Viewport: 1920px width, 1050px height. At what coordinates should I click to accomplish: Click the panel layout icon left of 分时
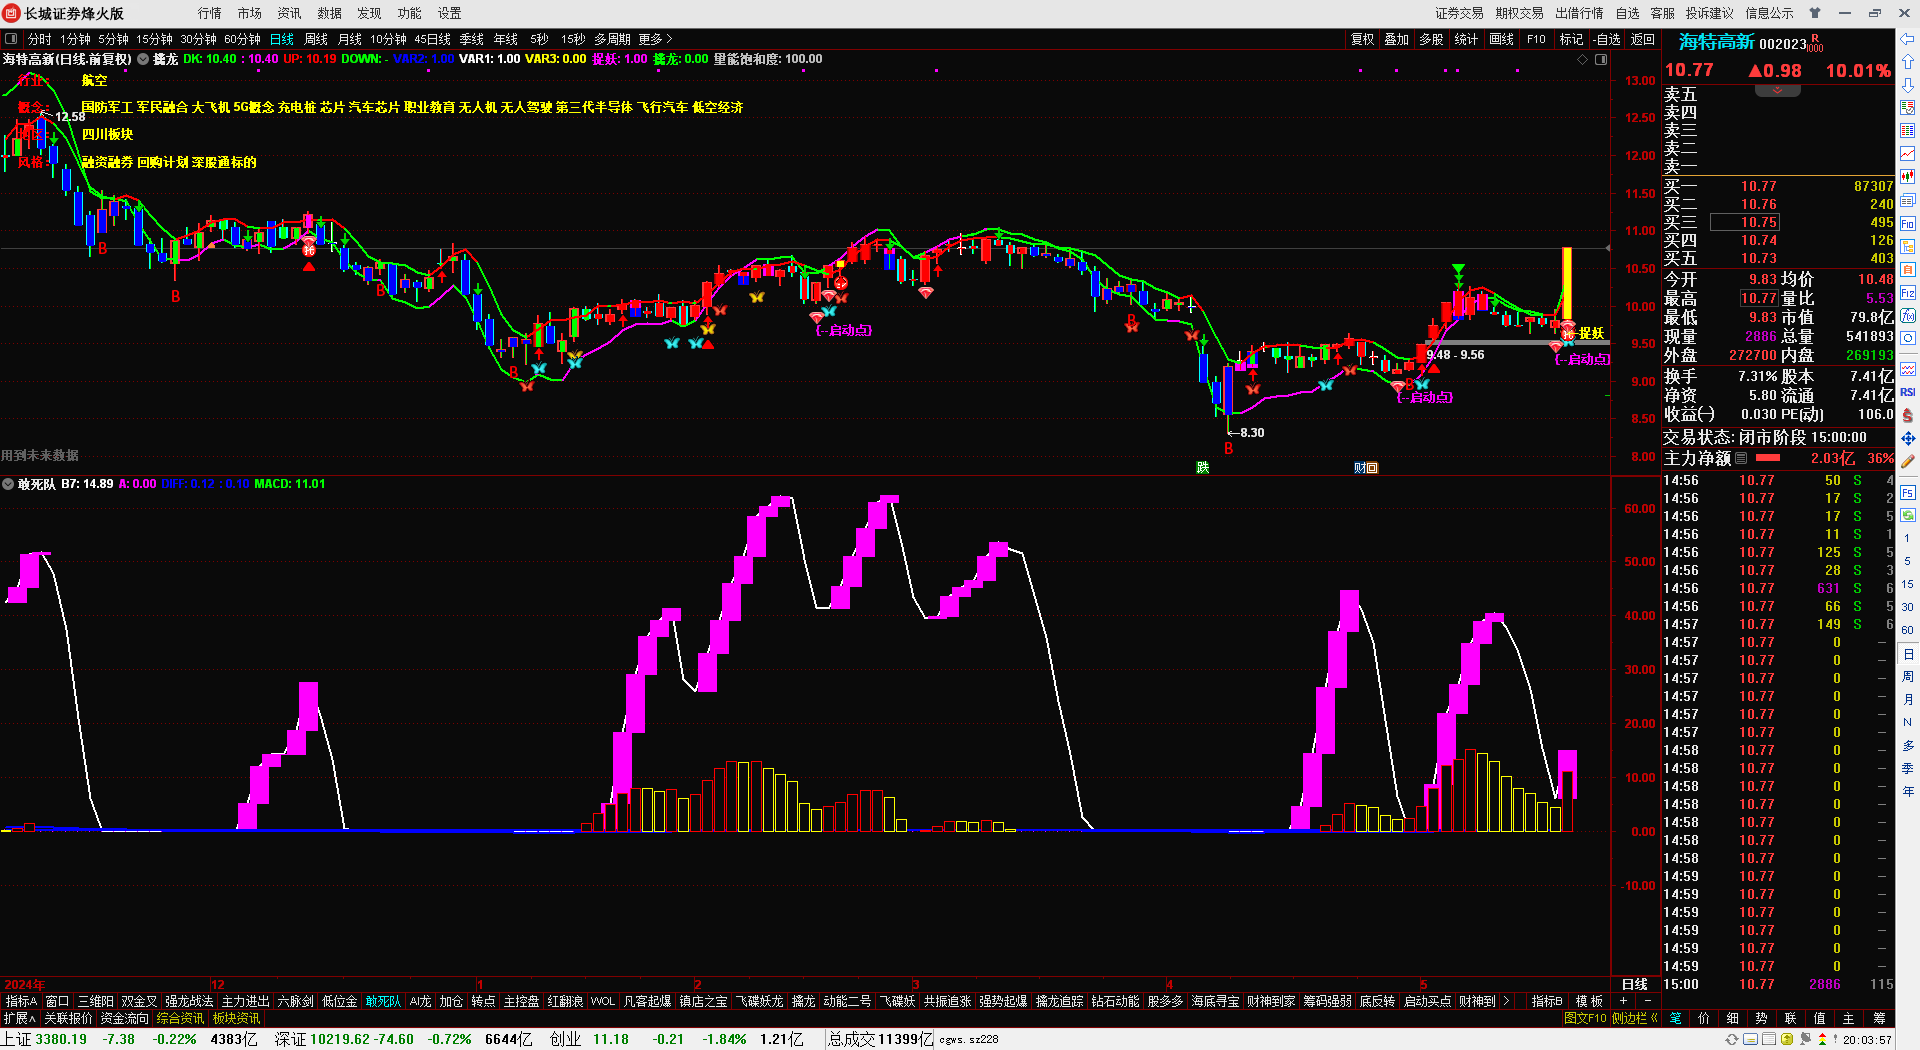[11, 39]
